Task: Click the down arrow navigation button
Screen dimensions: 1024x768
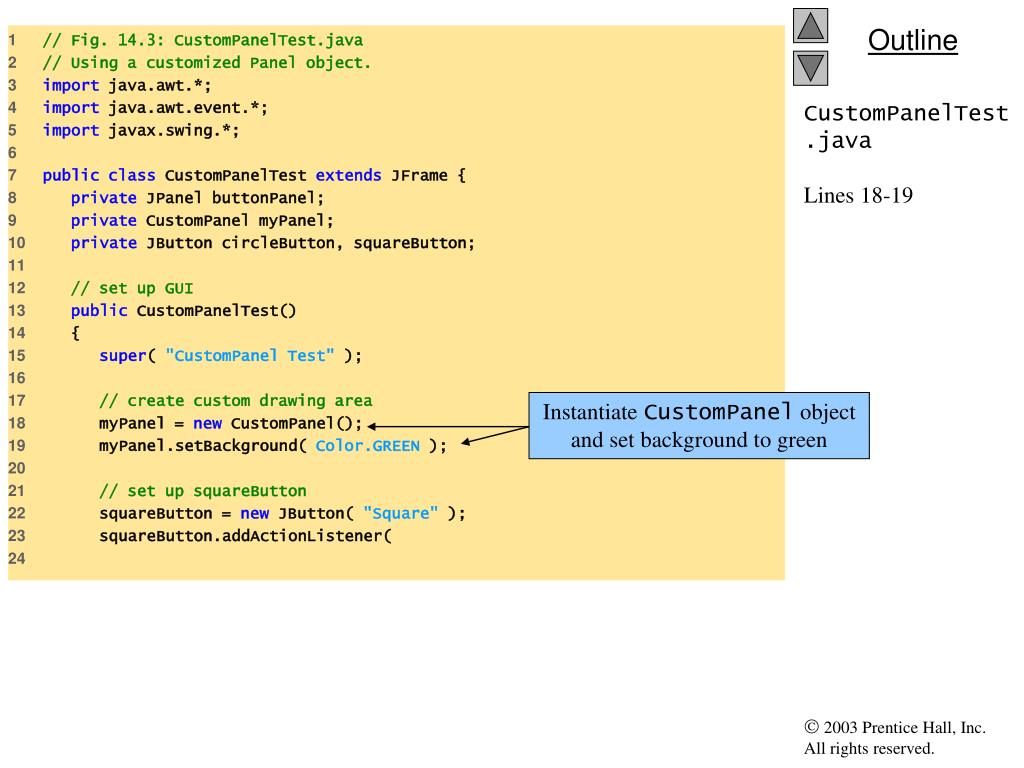Action: 810,68
